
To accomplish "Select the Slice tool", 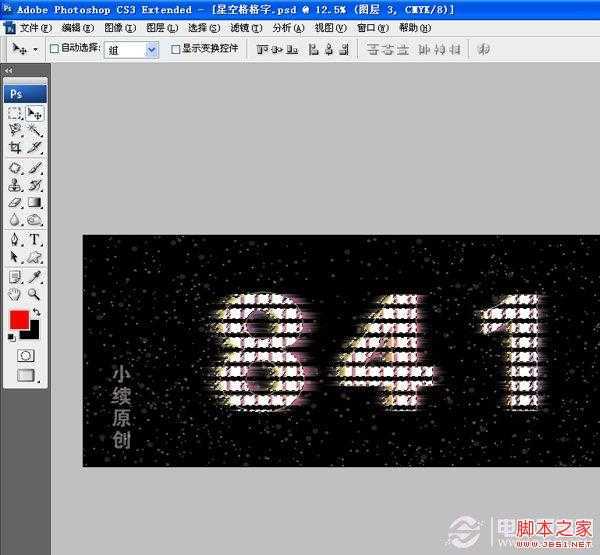I will tap(35, 147).
